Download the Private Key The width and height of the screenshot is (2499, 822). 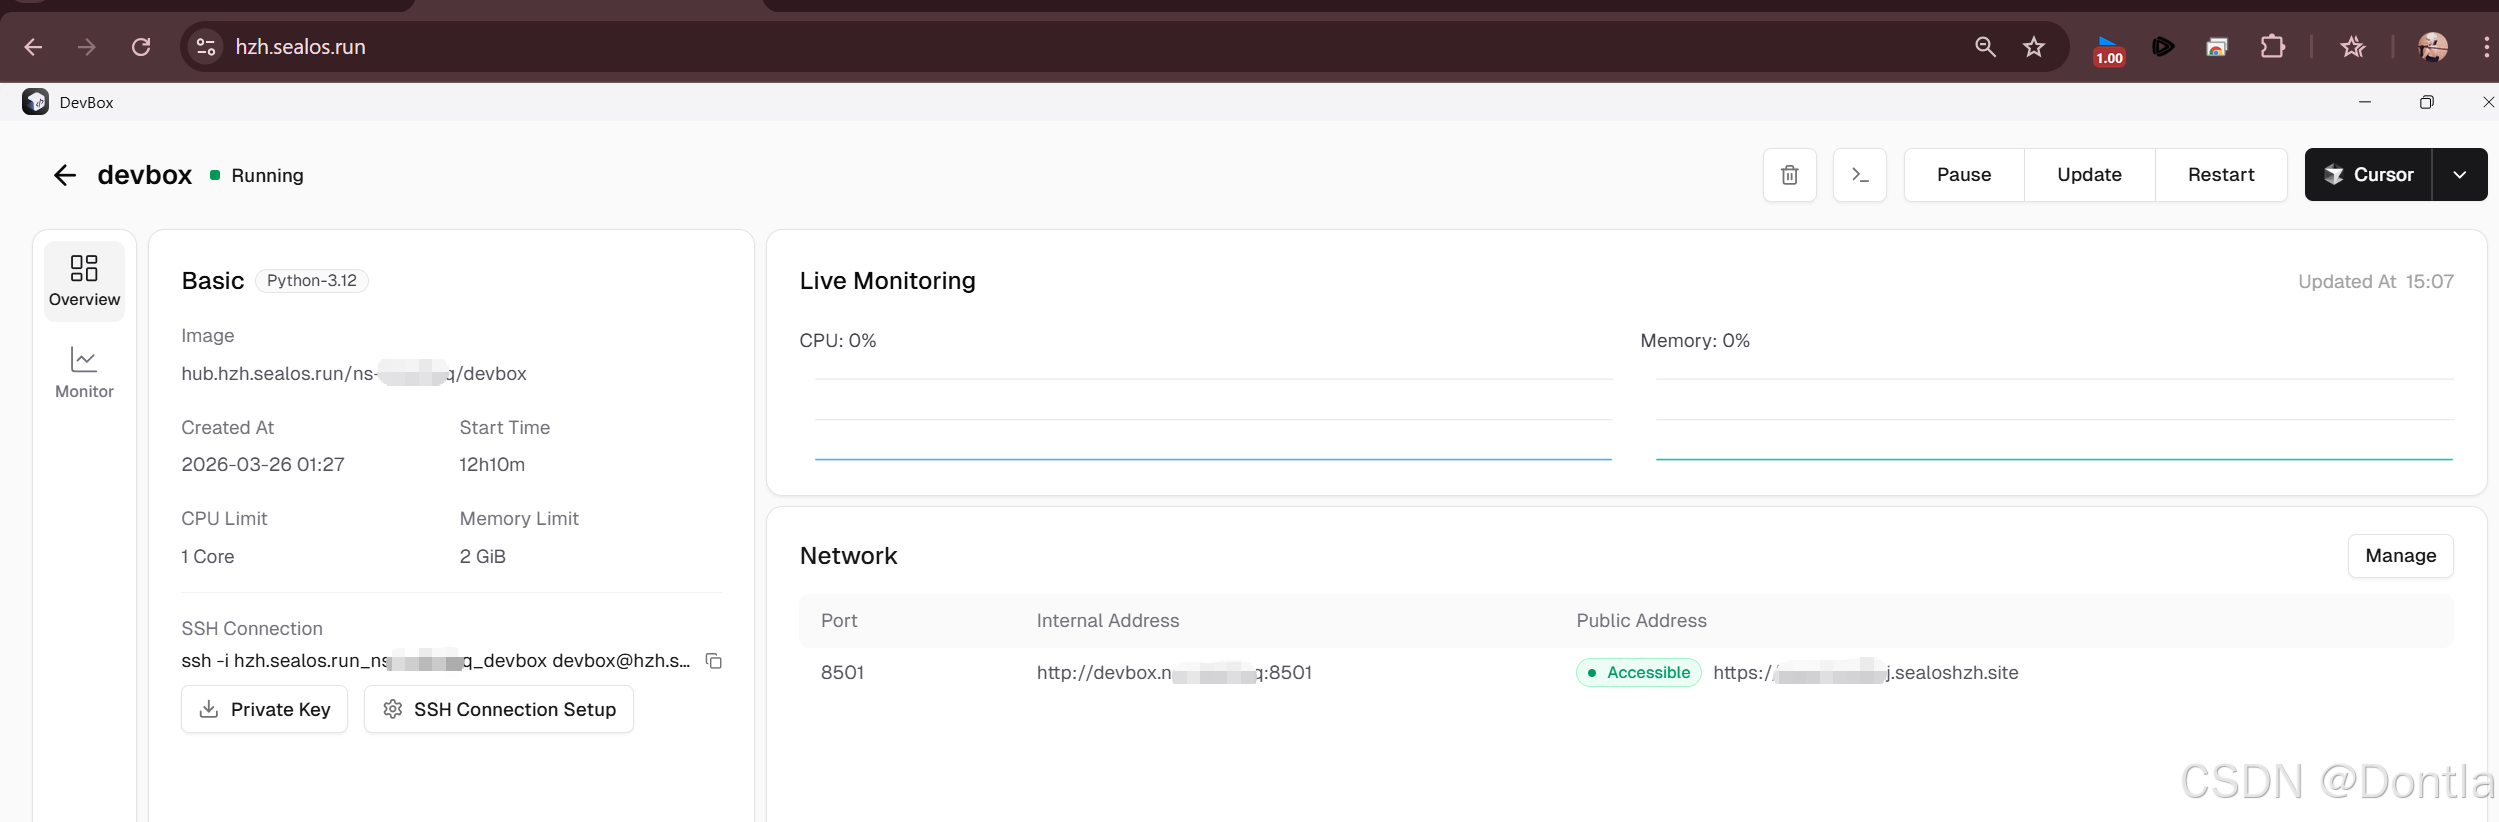click(x=265, y=709)
